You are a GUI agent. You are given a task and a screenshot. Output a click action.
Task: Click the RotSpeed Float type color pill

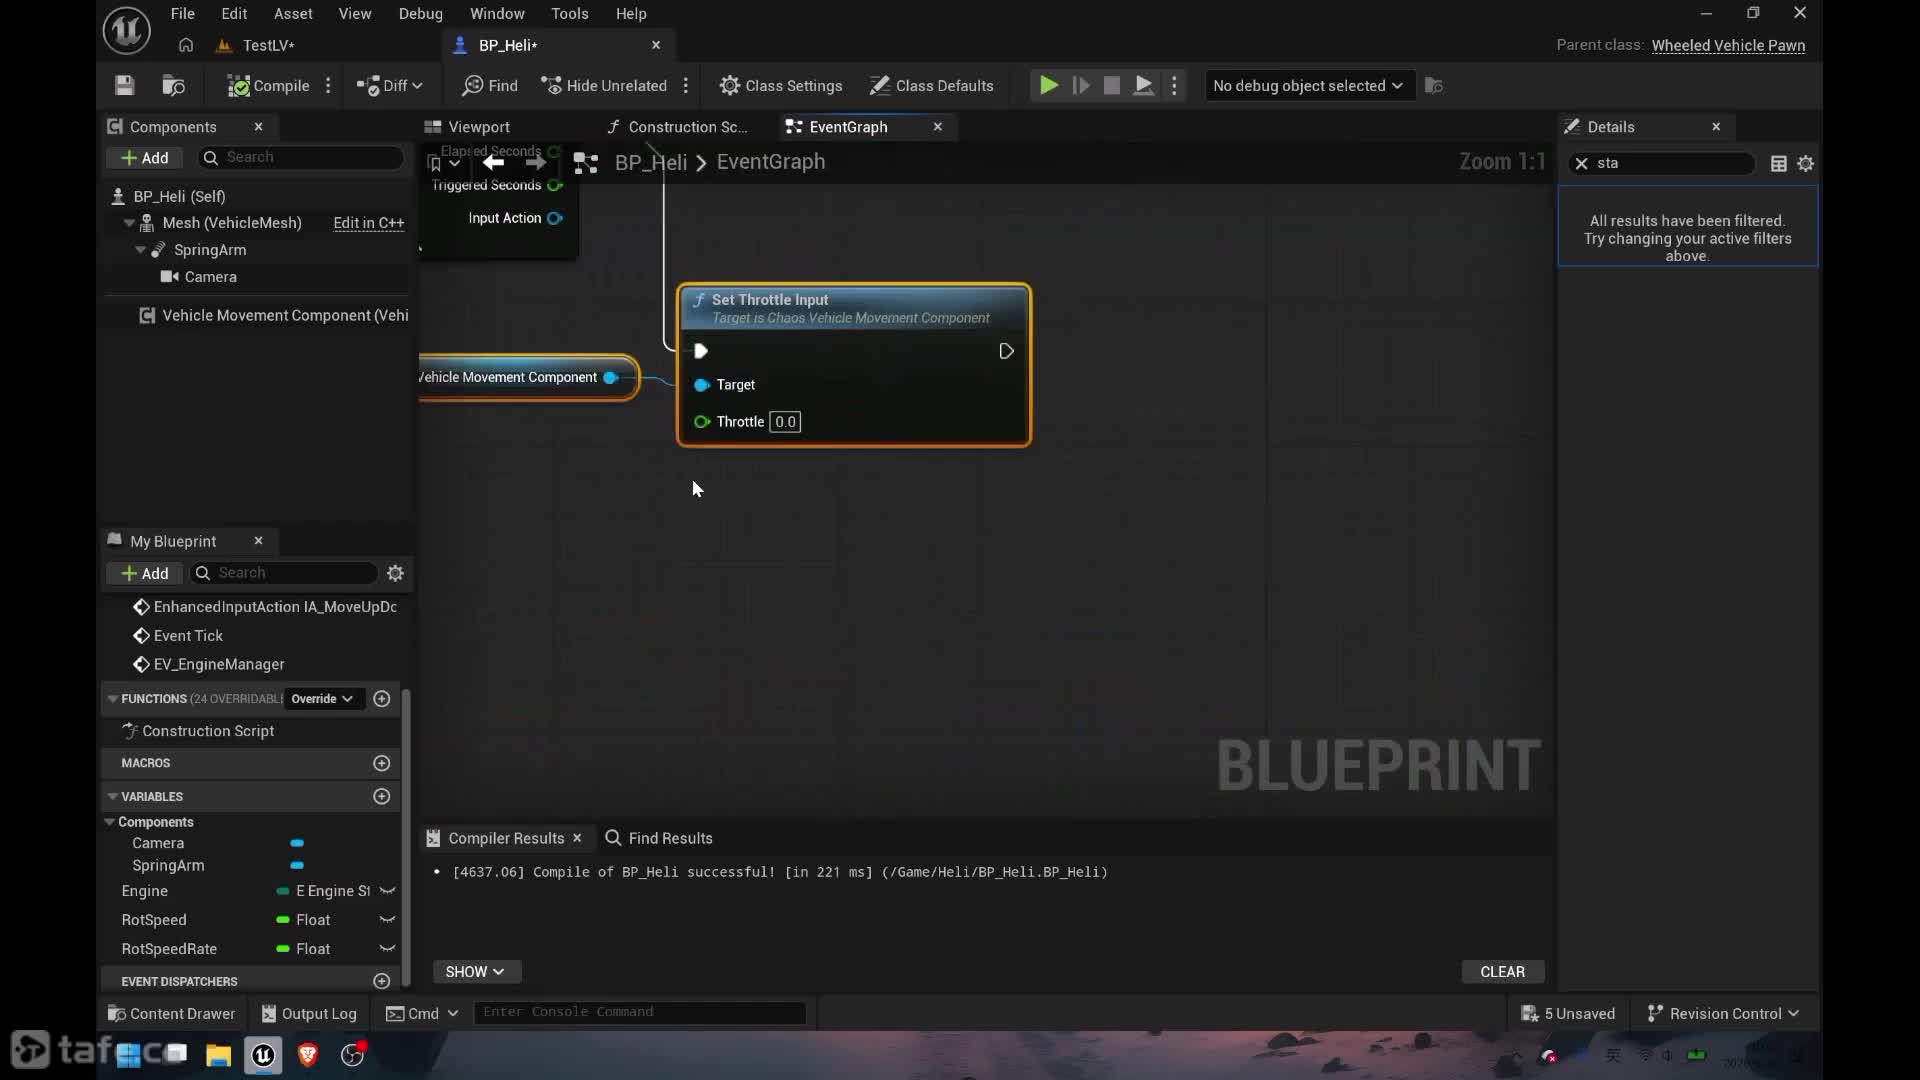(283, 920)
